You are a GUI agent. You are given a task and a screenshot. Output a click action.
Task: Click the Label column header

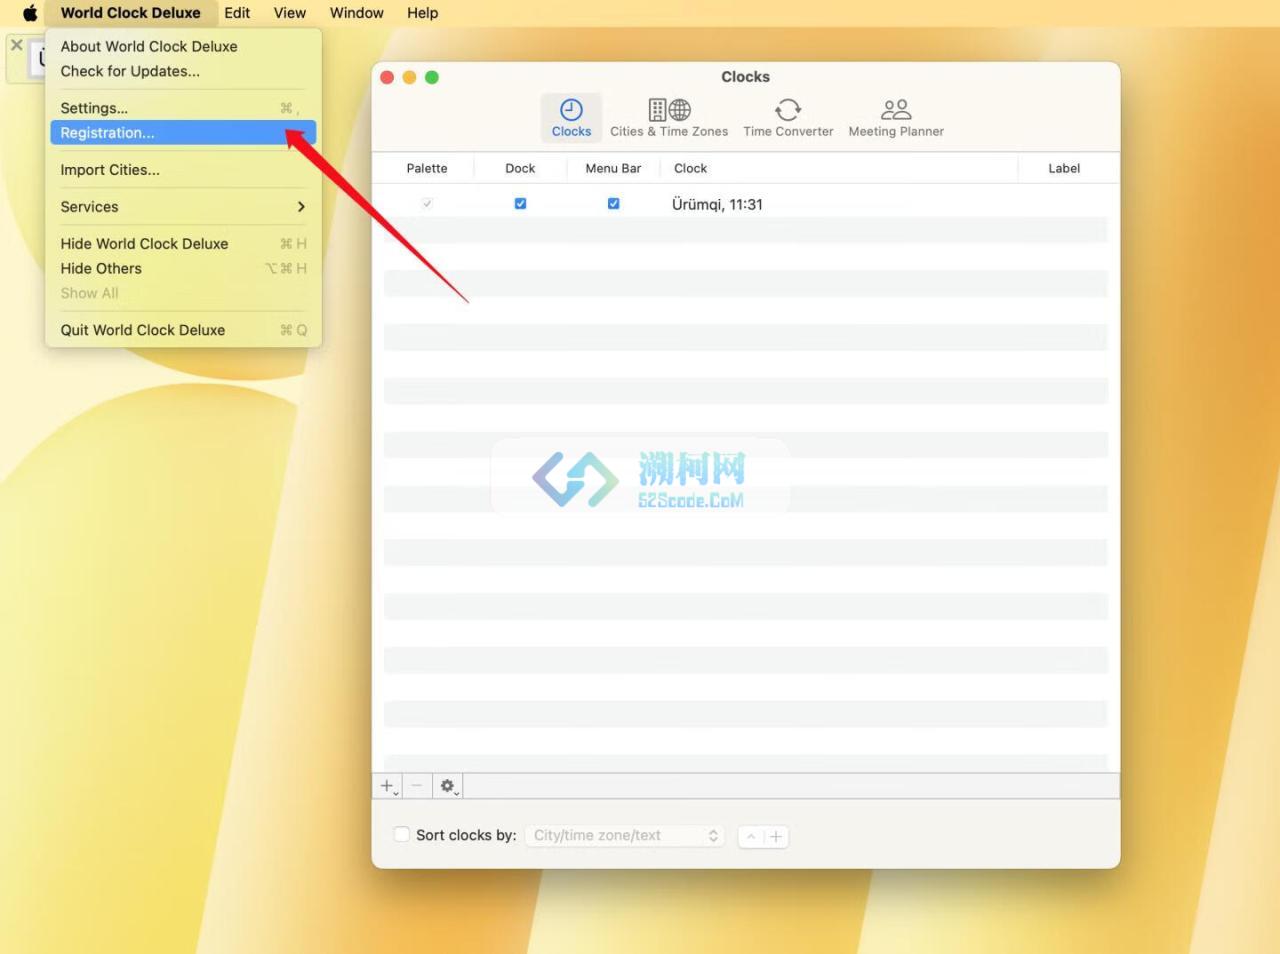tap(1064, 168)
